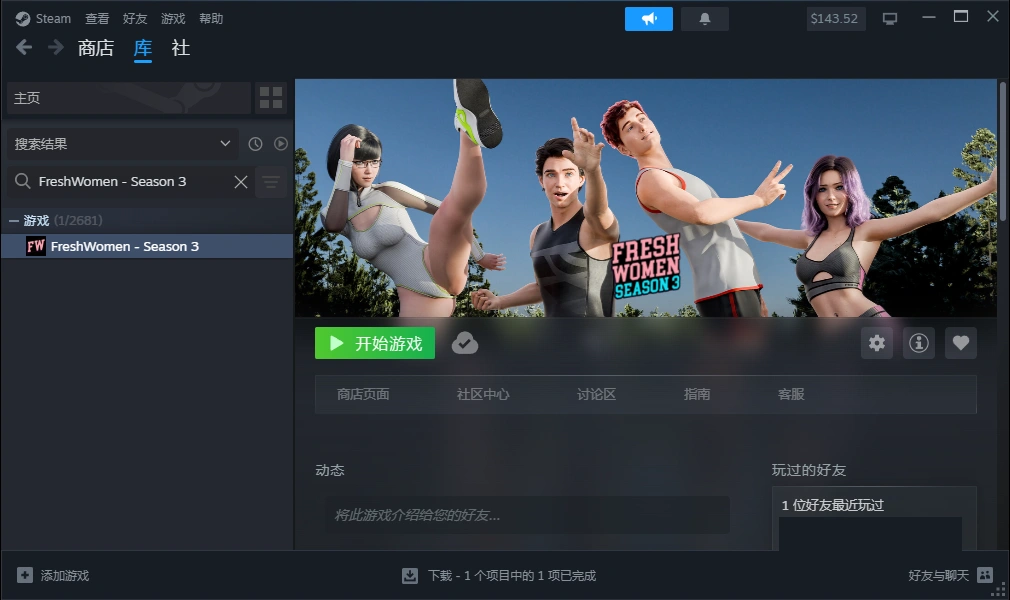This screenshot has width=1010, height=600.
Task: Go back with the left arrow
Action: [x=24, y=47]
